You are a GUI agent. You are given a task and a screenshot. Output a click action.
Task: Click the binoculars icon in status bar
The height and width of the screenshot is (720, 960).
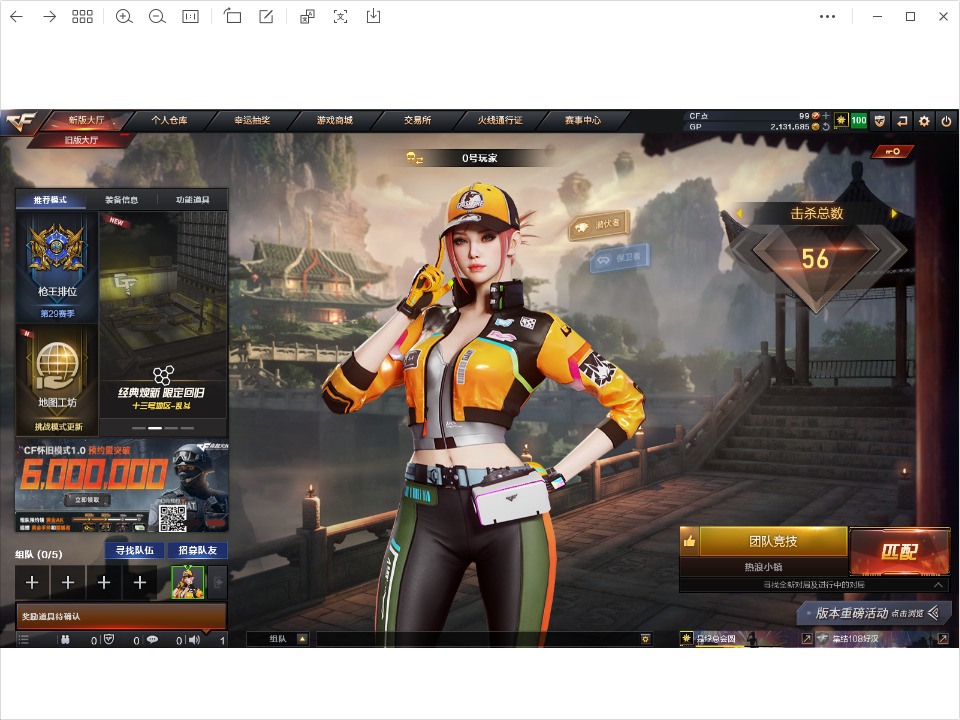64,640
